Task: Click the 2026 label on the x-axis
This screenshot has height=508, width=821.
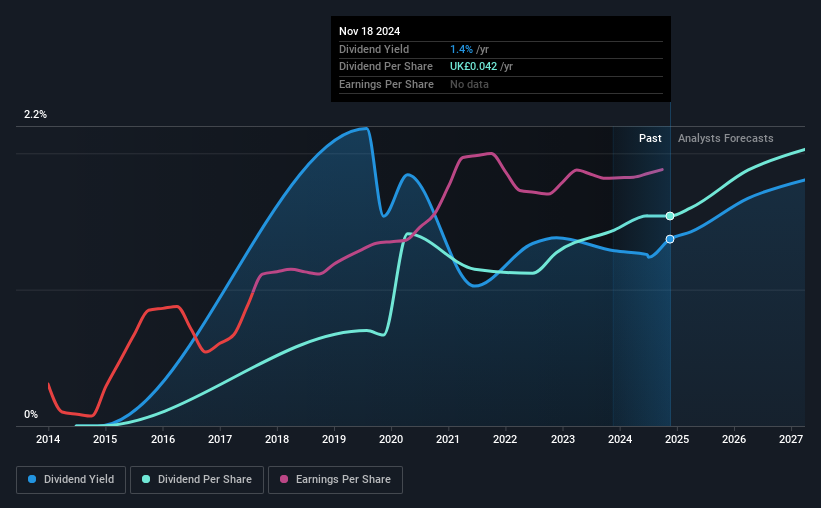Action: 734,439
